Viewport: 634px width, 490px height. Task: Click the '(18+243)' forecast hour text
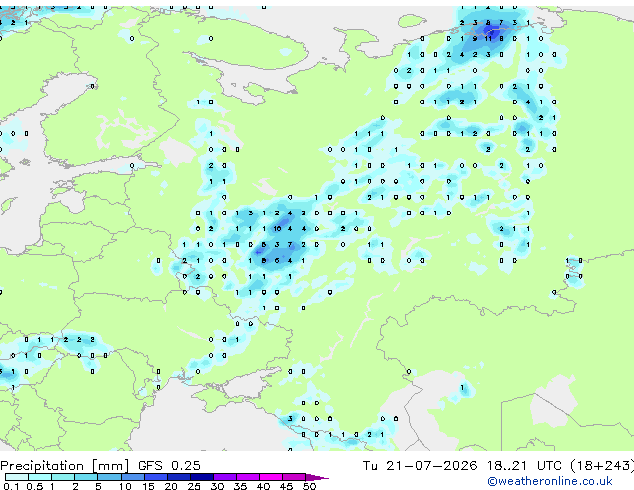(602, 466)
